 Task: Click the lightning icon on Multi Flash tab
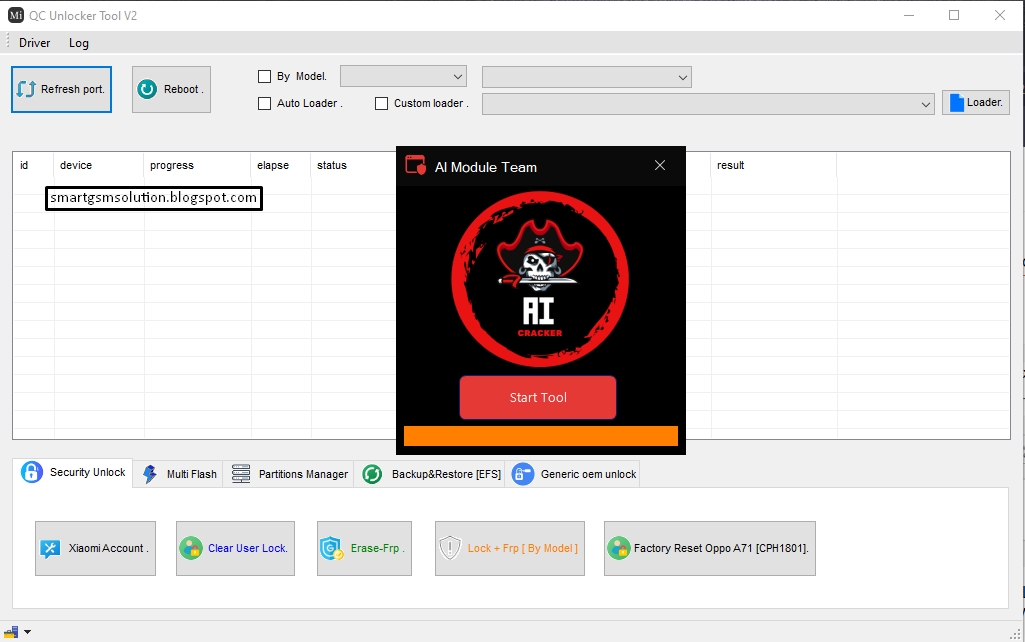pos(150,474)
